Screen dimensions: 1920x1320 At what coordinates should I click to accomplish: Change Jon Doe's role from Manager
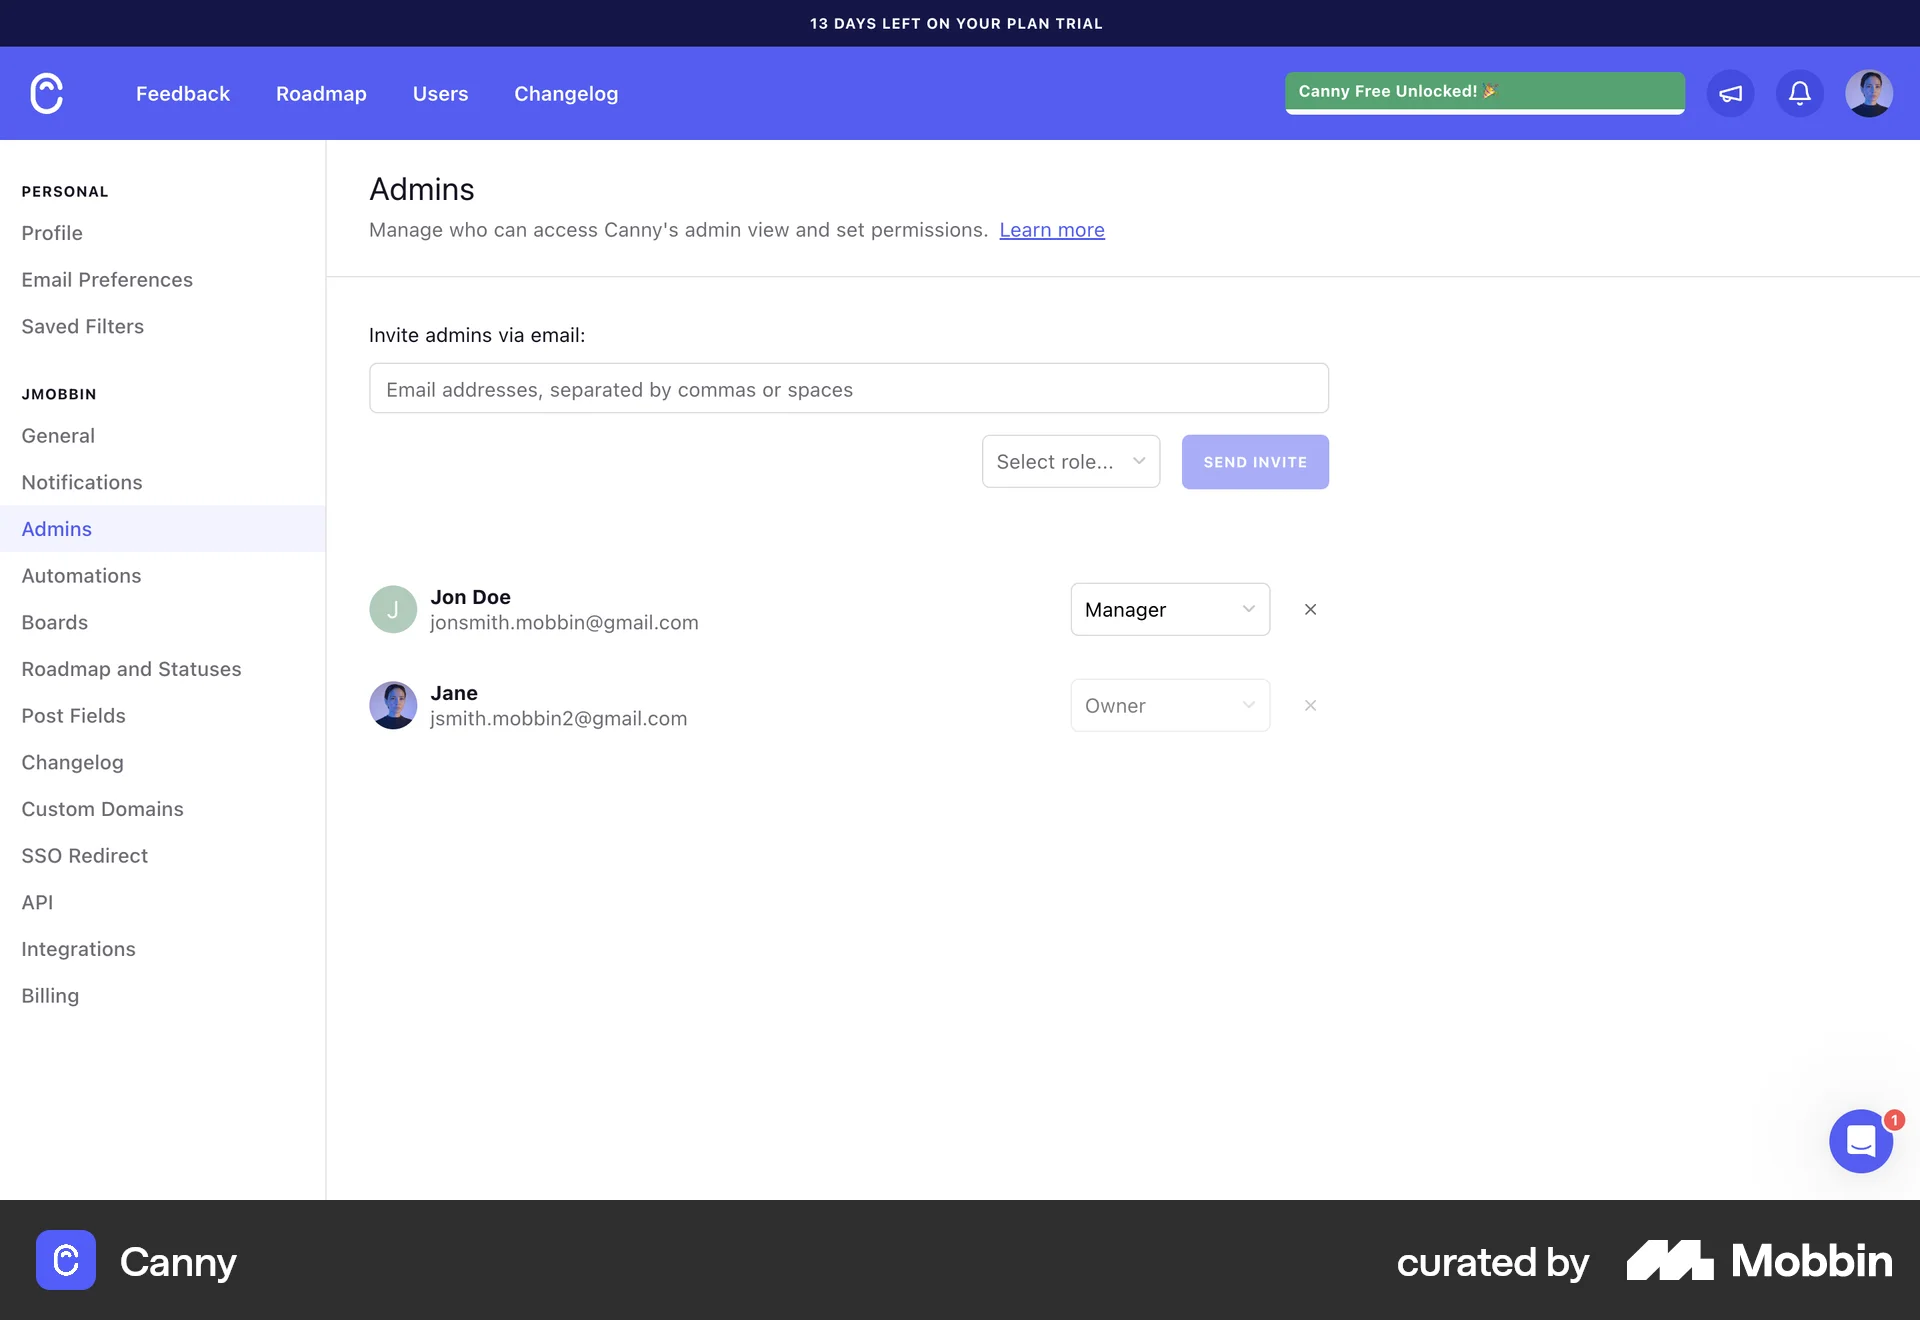point(1169,609)
